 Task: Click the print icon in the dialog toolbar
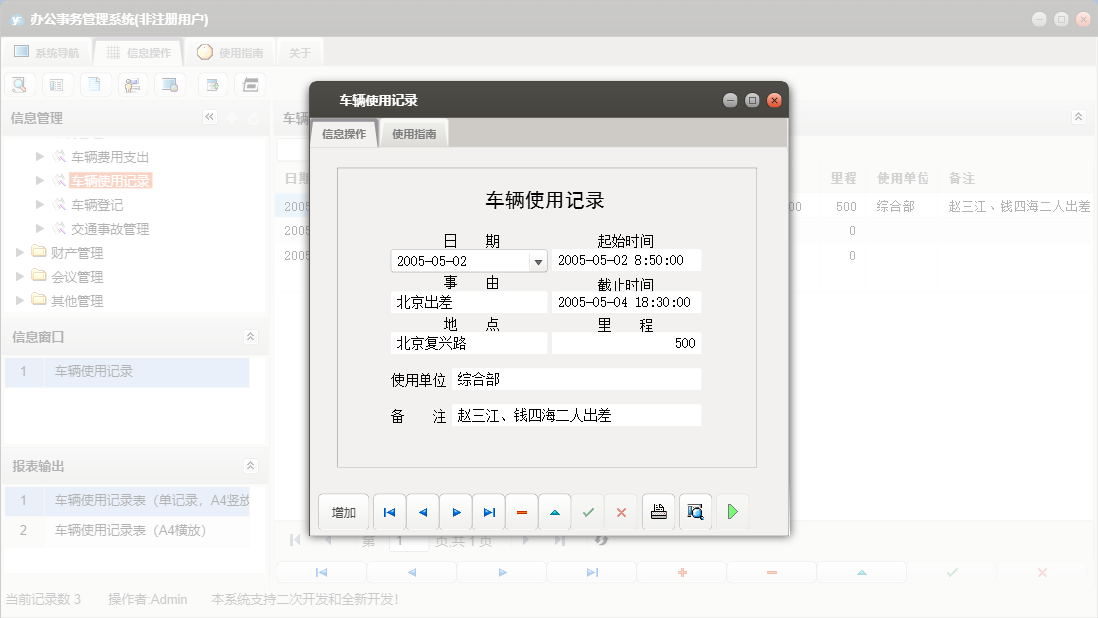click(x=657, y=511)
